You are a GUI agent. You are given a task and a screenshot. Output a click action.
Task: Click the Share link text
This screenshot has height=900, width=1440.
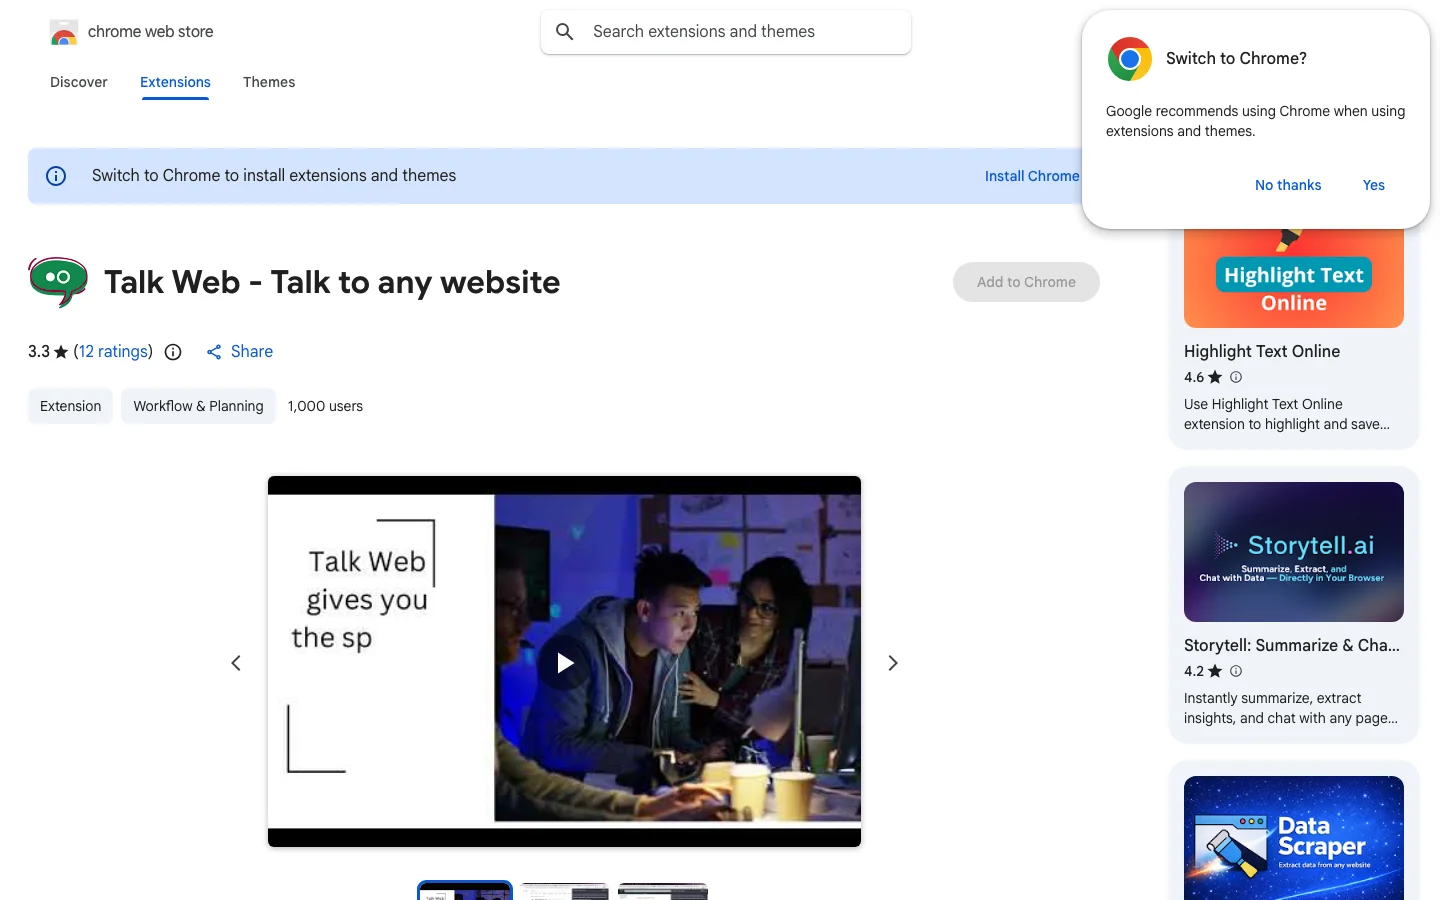coord(252,351)
